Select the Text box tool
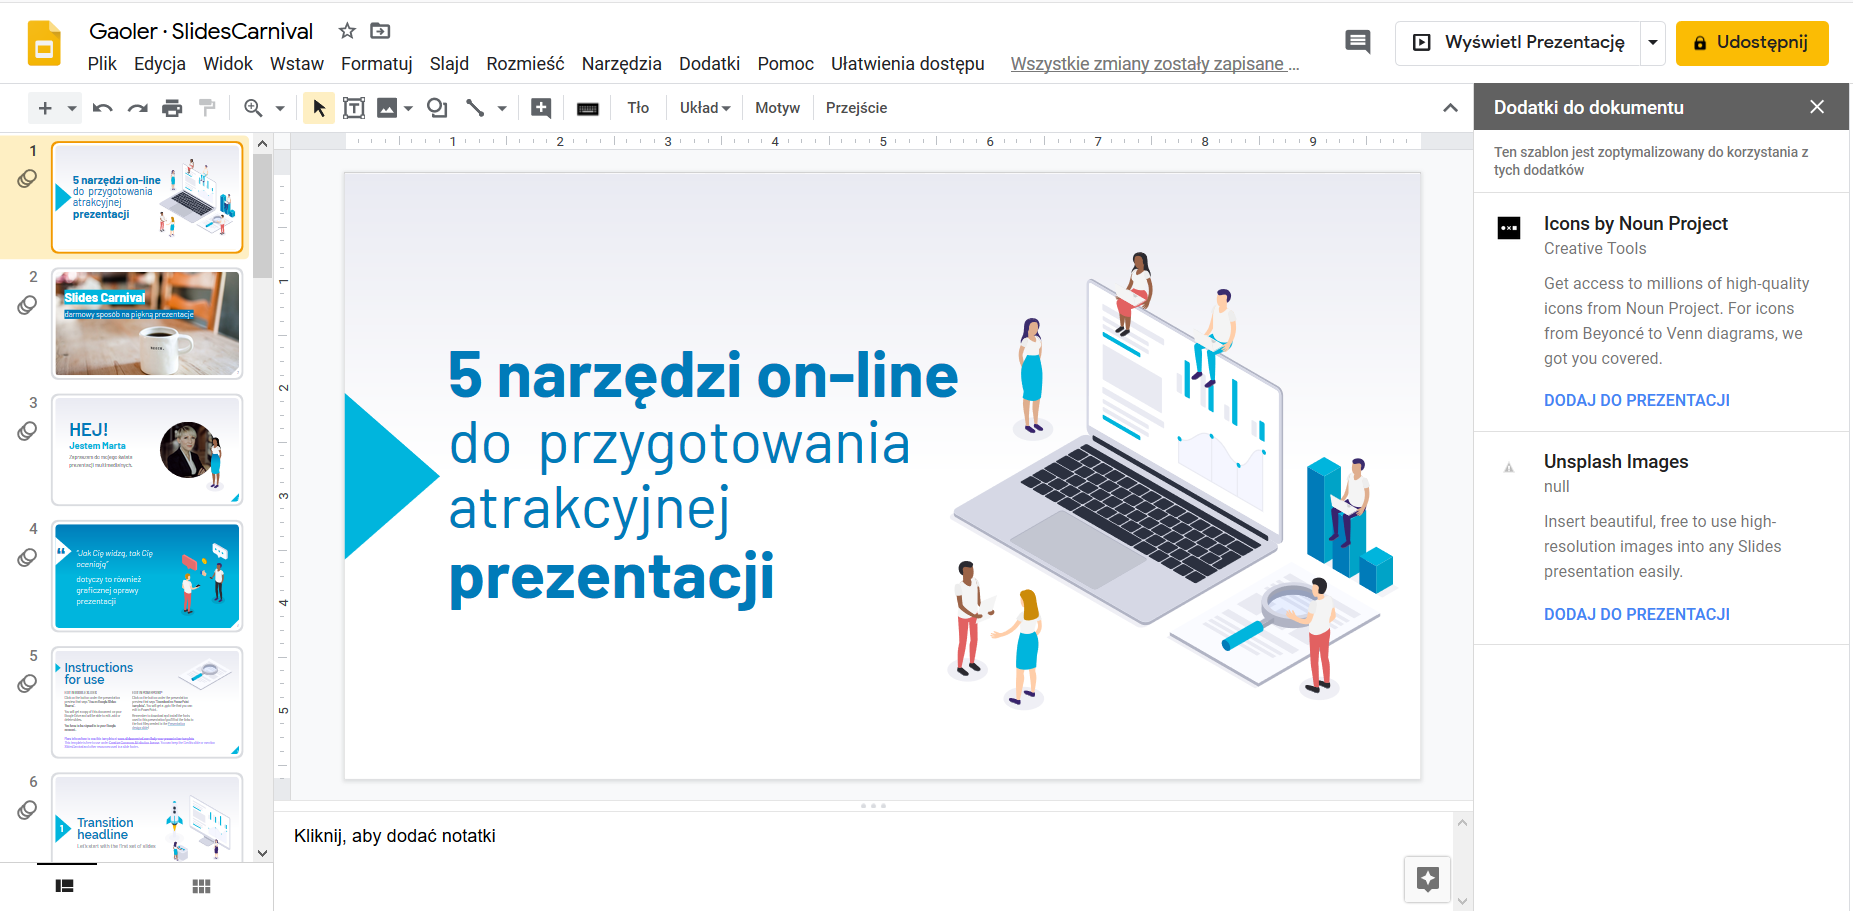This screenshot has width=1853, height=911. (x=354, y=108)
